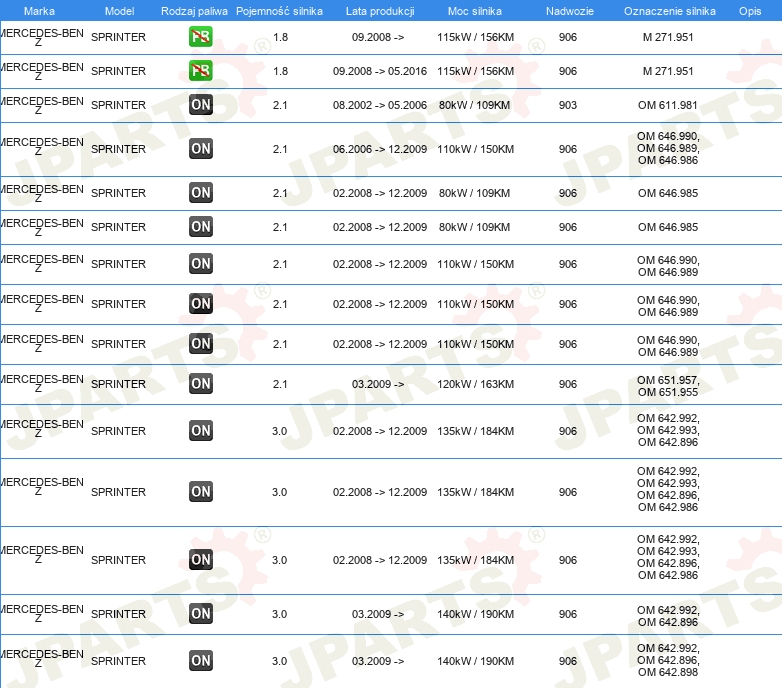Sort by the Pojemność silnika header
The width and height of the screenshot is (782, 688).
(279, 11)
